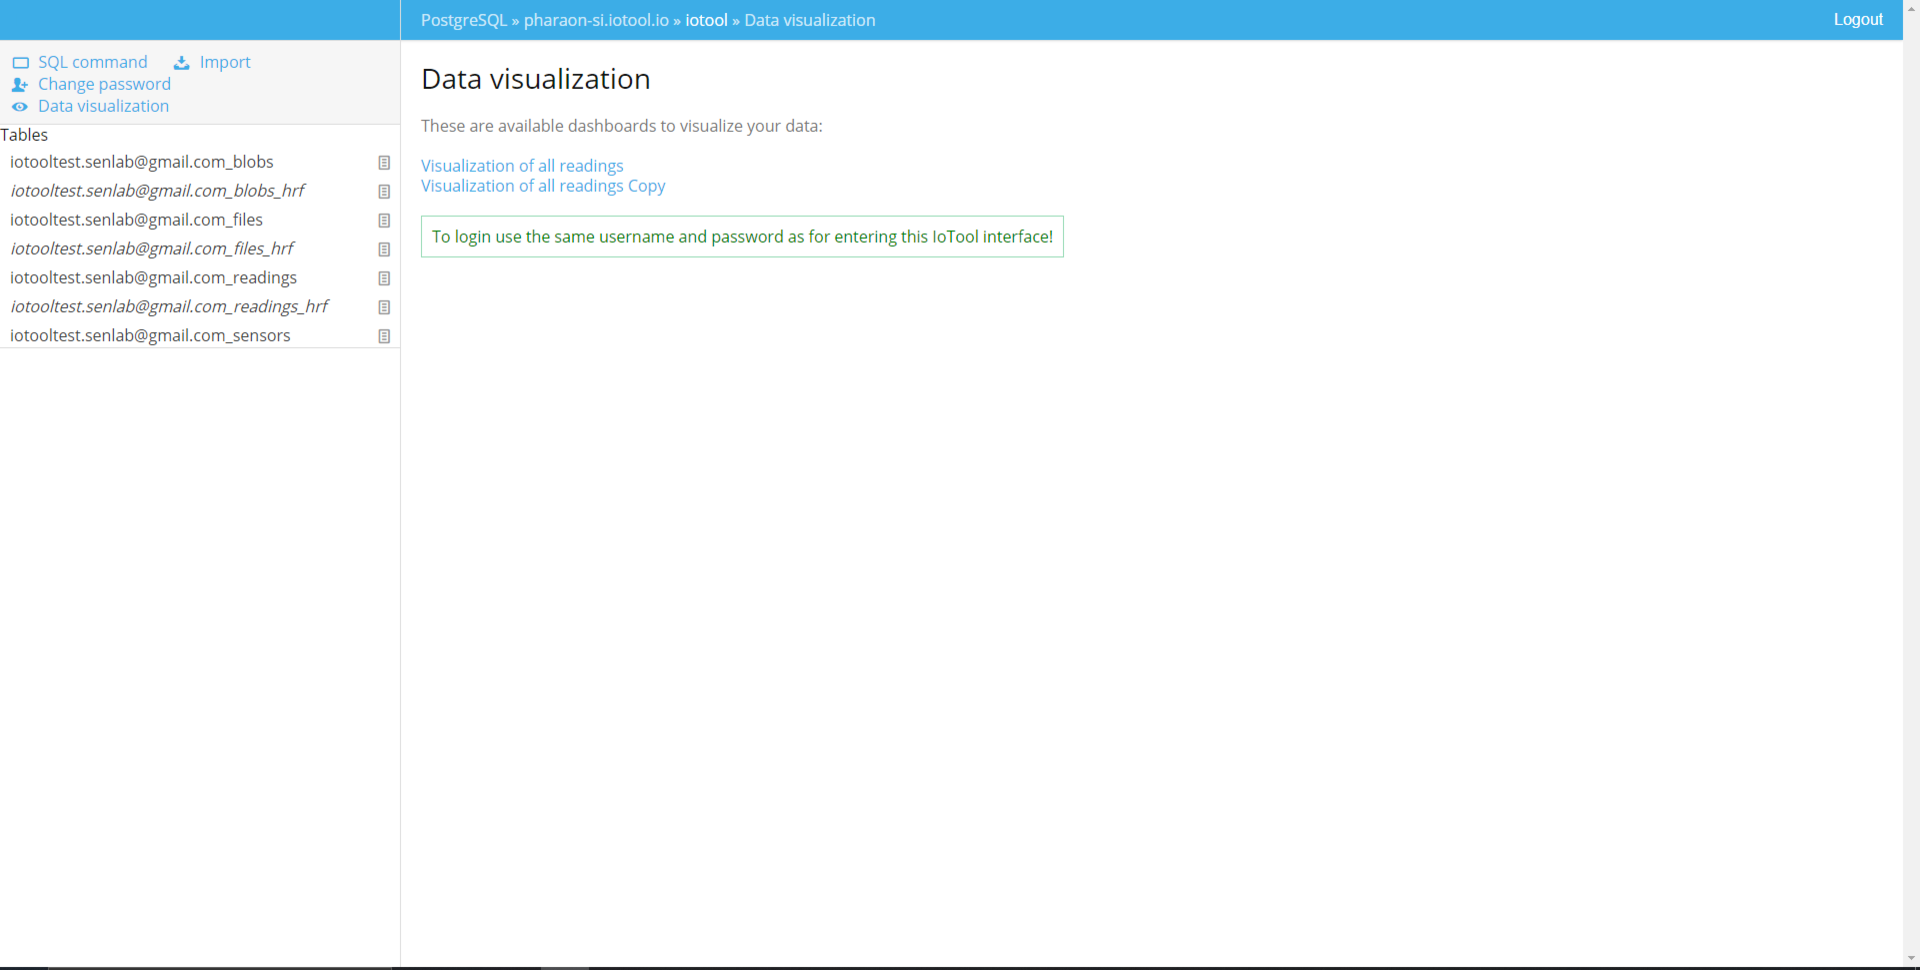Open the Change password link
This screenshot has height=970, width=1920.
[104, 84]
